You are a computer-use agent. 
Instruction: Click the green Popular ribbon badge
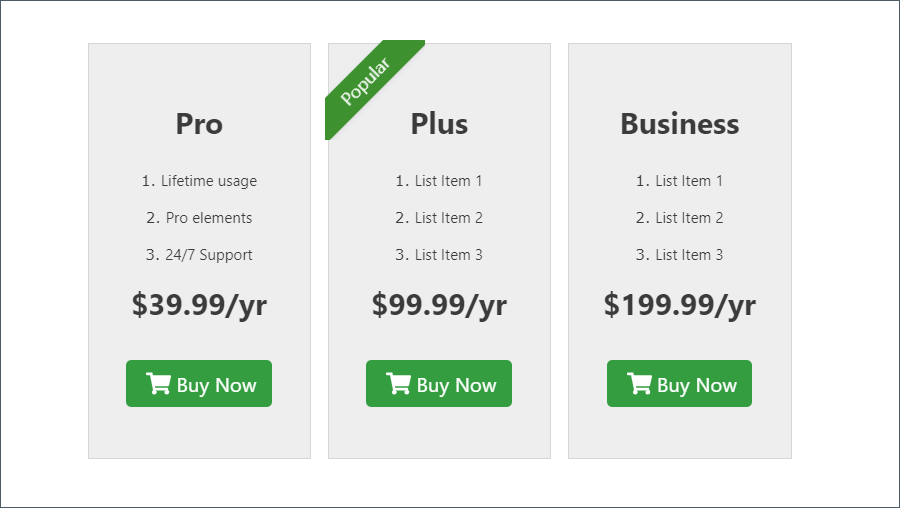pyautogui.click(x=374, y=90)
